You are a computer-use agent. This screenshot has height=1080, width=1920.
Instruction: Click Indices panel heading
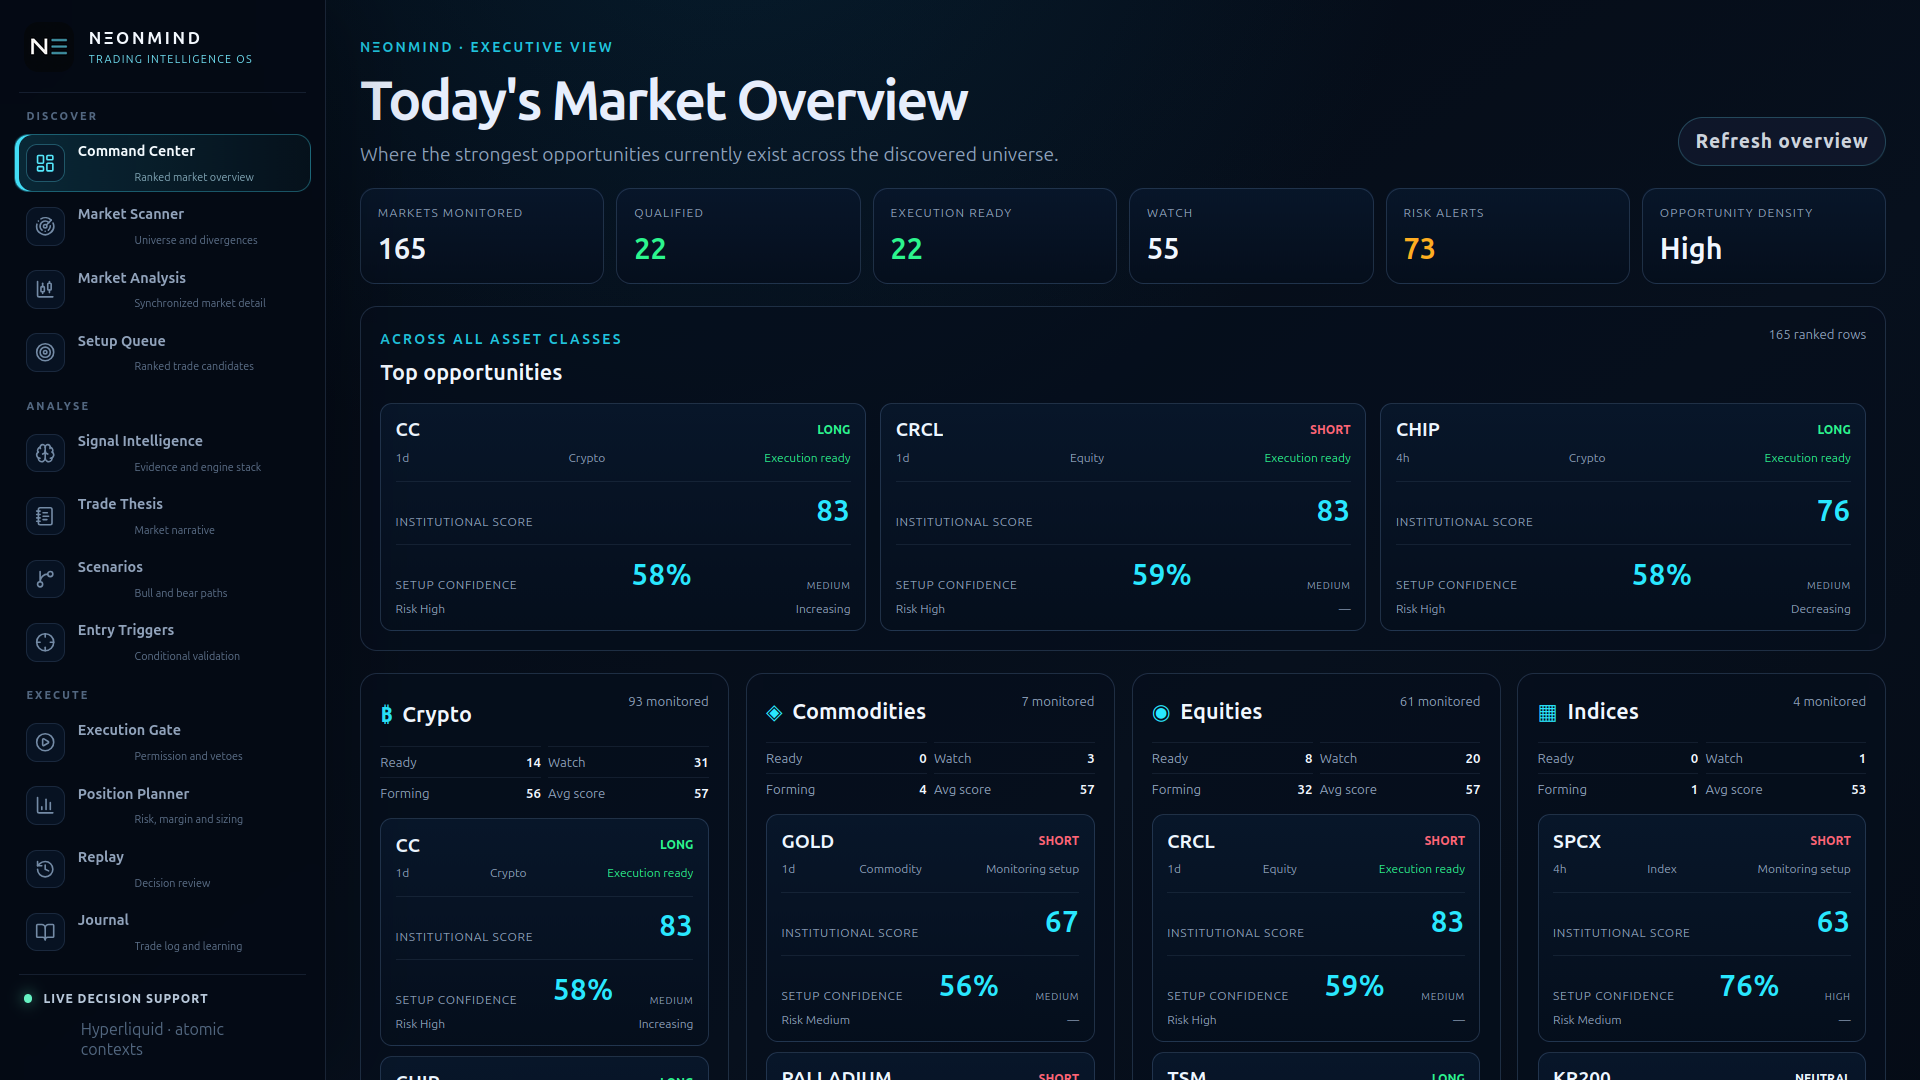pos(1602,711)
